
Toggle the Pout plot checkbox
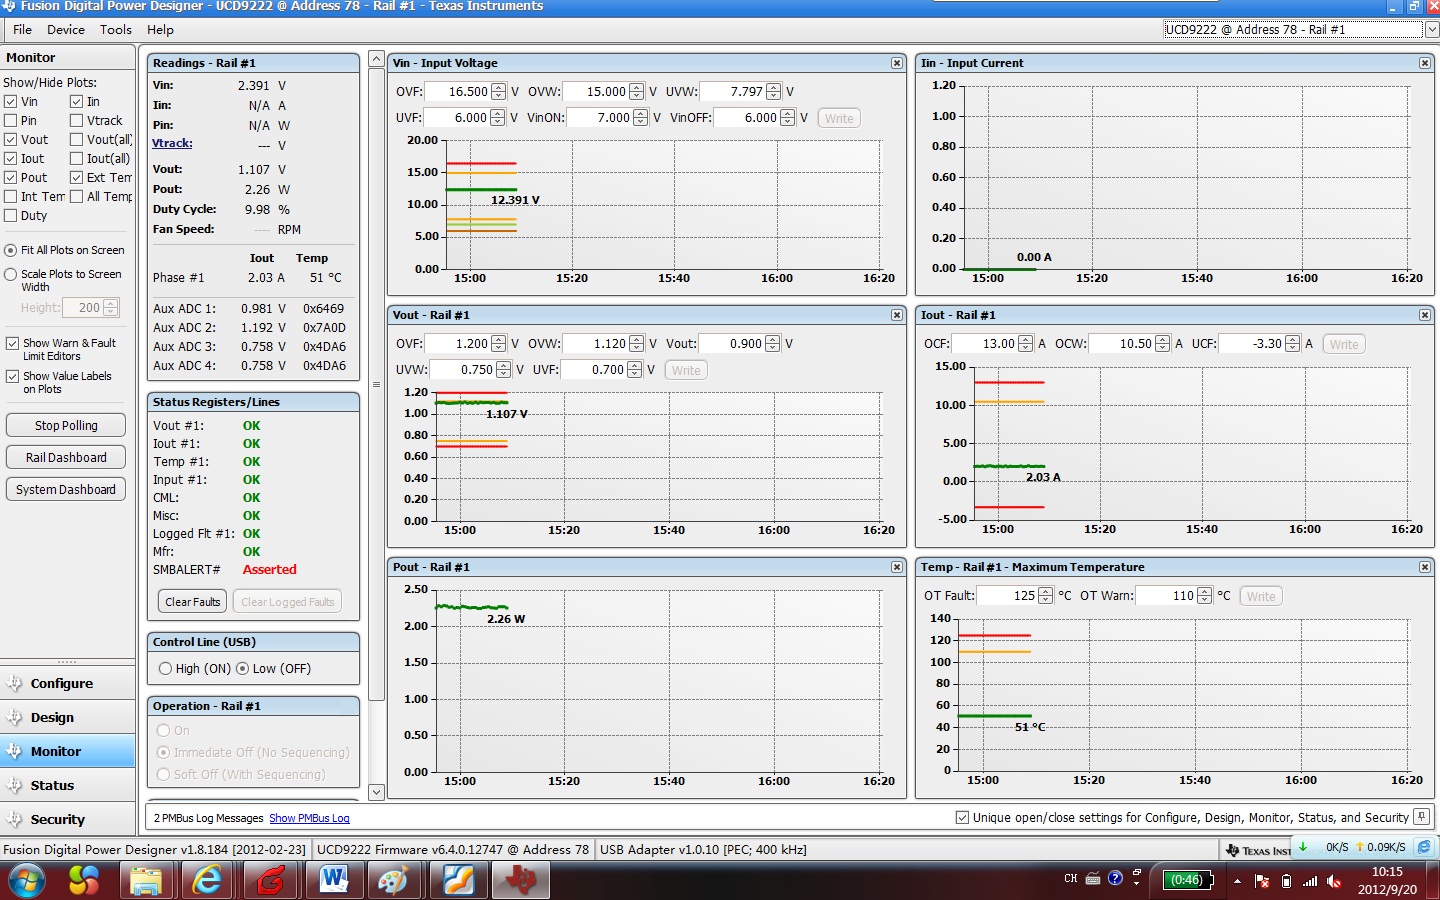tap(11, 178)
